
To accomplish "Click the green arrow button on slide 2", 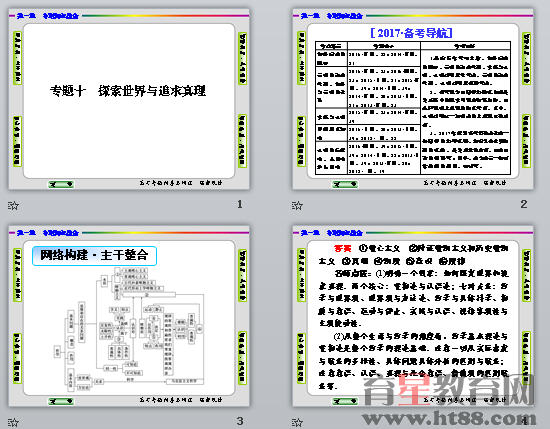I will pyautogui.click(x=345, y=184).
